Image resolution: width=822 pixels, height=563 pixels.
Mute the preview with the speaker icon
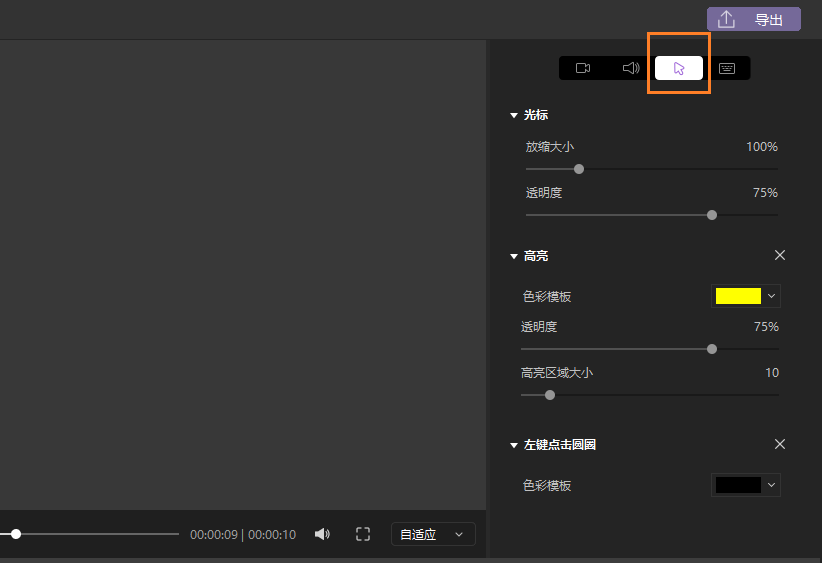point(322,534)
